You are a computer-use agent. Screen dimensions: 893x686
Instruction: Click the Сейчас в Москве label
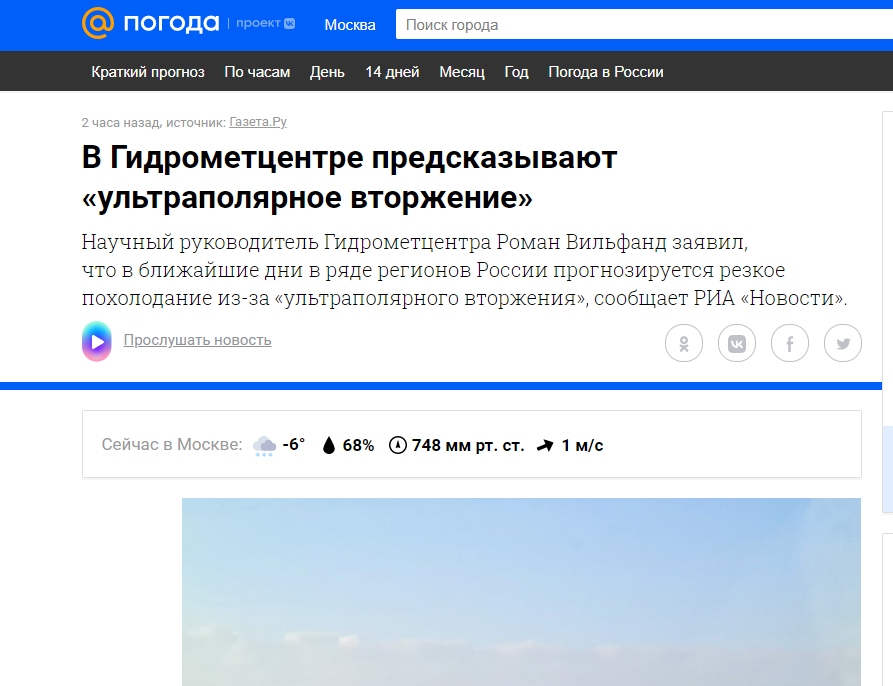tap(172, 444)
